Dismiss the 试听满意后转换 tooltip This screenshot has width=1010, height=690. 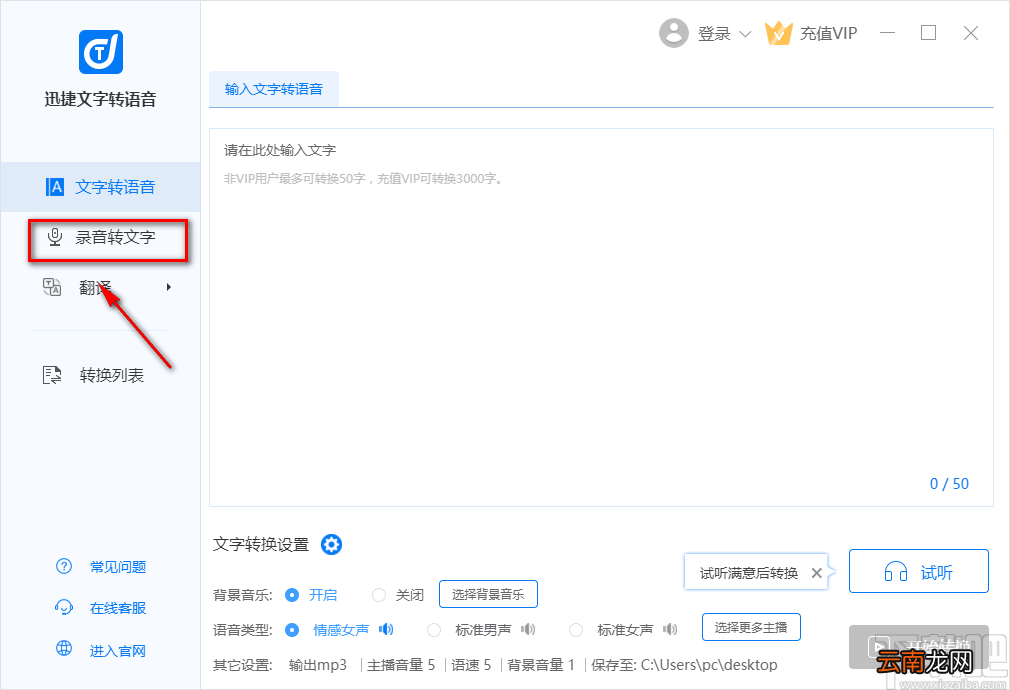pyautogui.click(x=816, y=573)
